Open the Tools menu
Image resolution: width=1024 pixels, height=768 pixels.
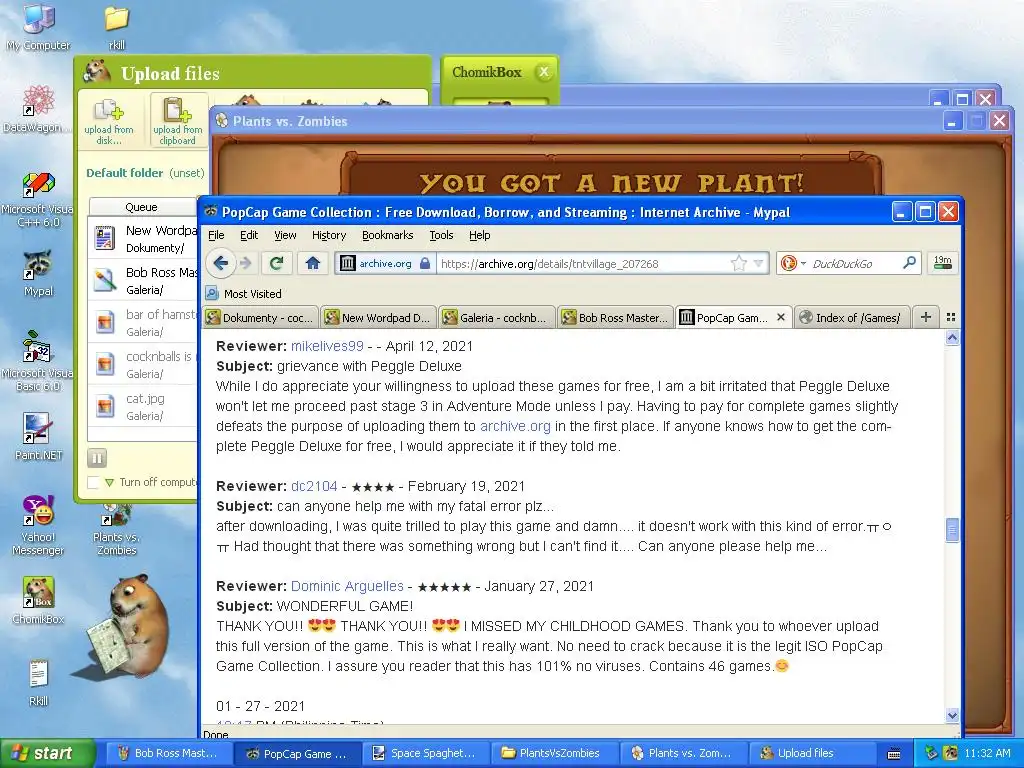[x=441, y=235]
